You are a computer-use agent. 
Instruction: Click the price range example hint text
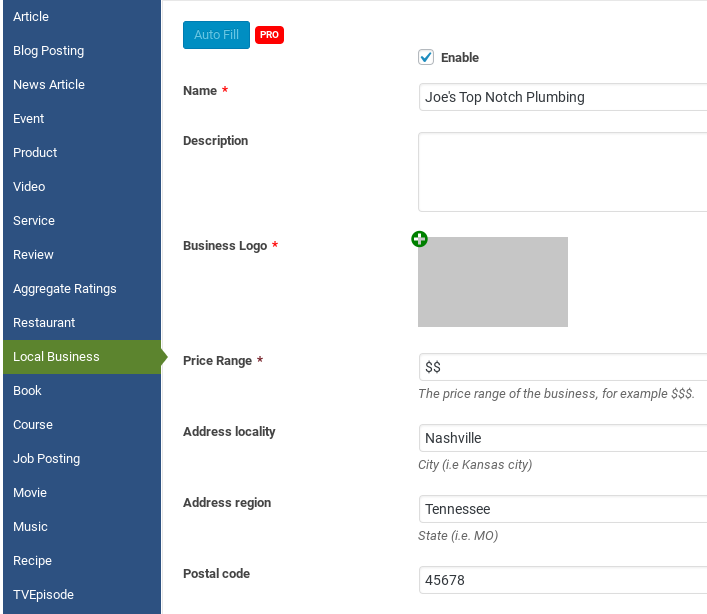[556, 394]
